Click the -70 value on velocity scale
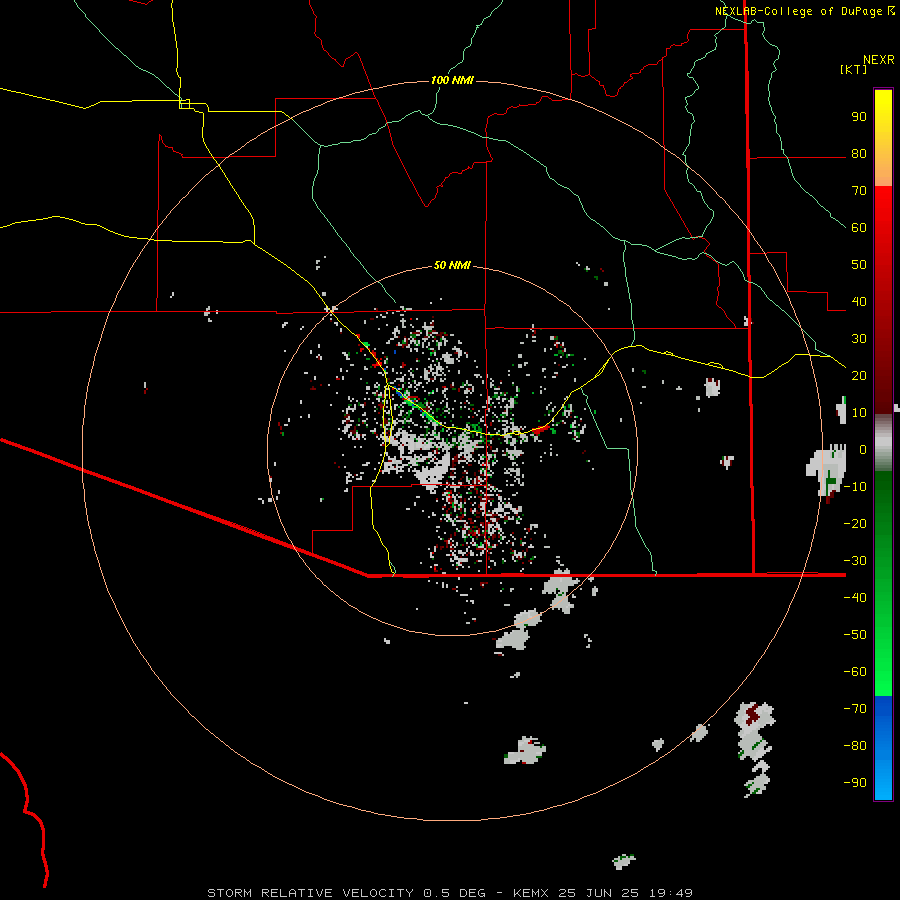Screen dimensions: 900x900 pyautogui.click(x=855, y=709)
